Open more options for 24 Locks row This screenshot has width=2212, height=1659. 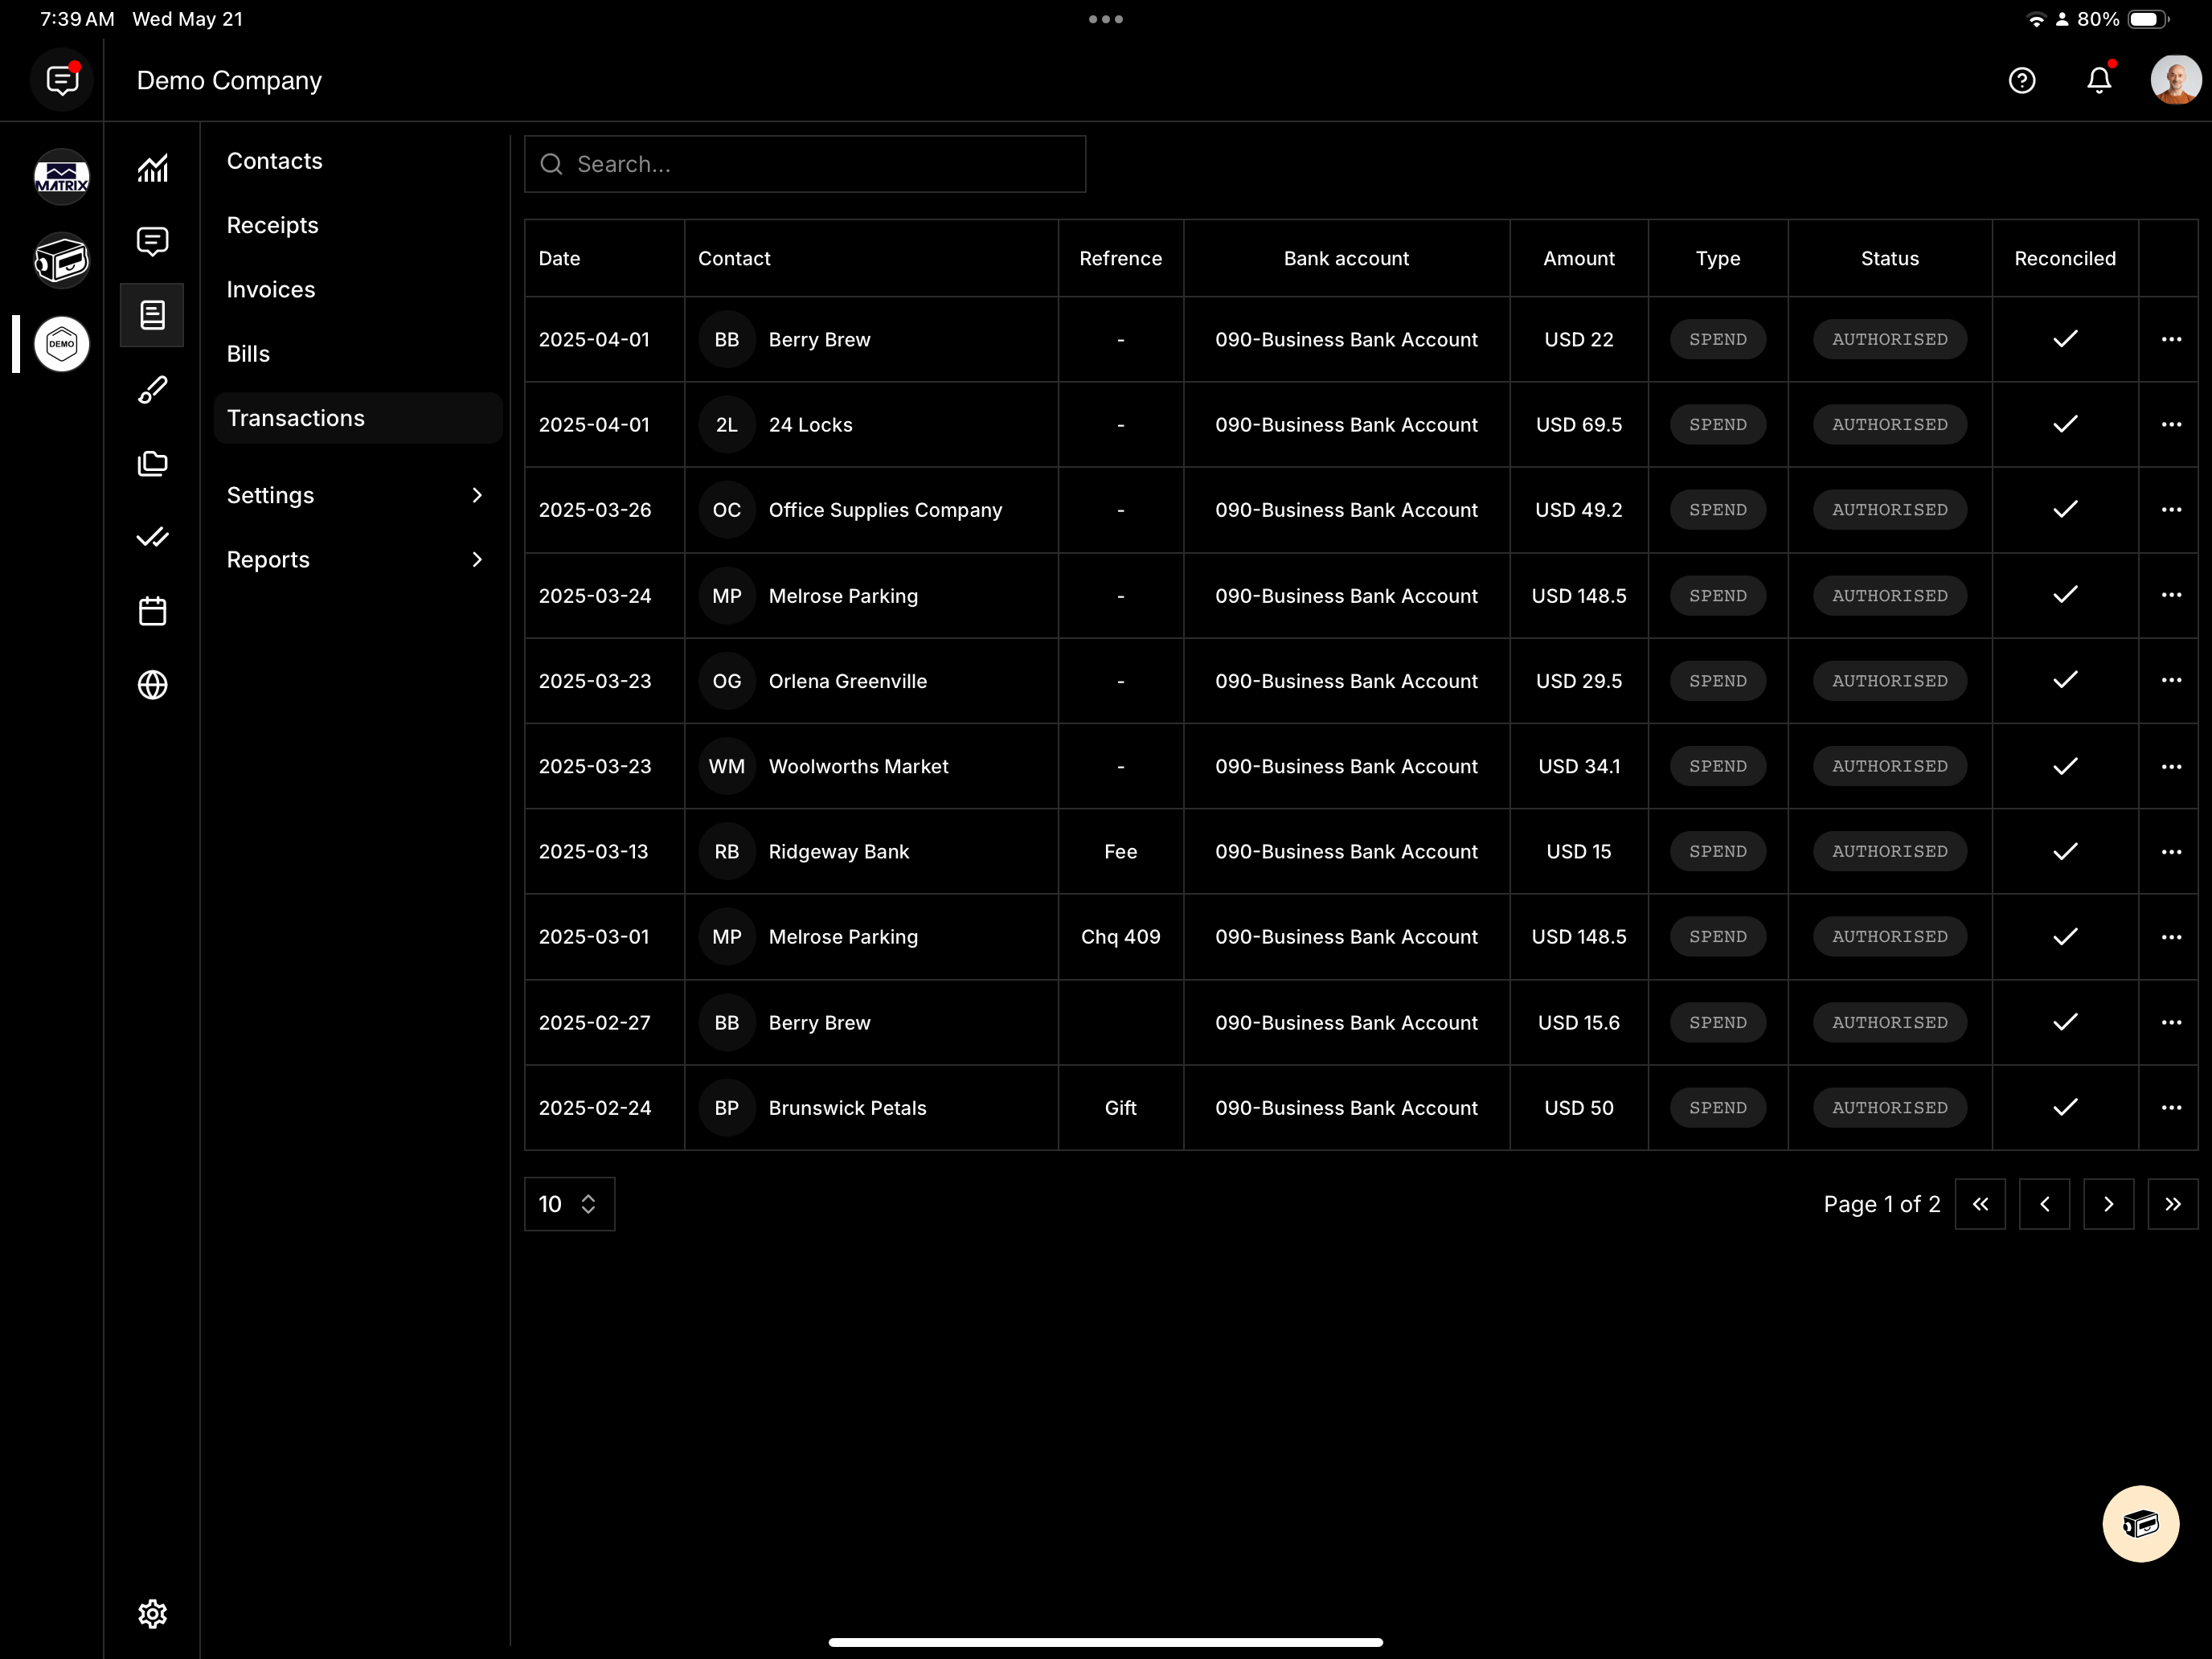pyautogui.click(x=2171, y=424)
